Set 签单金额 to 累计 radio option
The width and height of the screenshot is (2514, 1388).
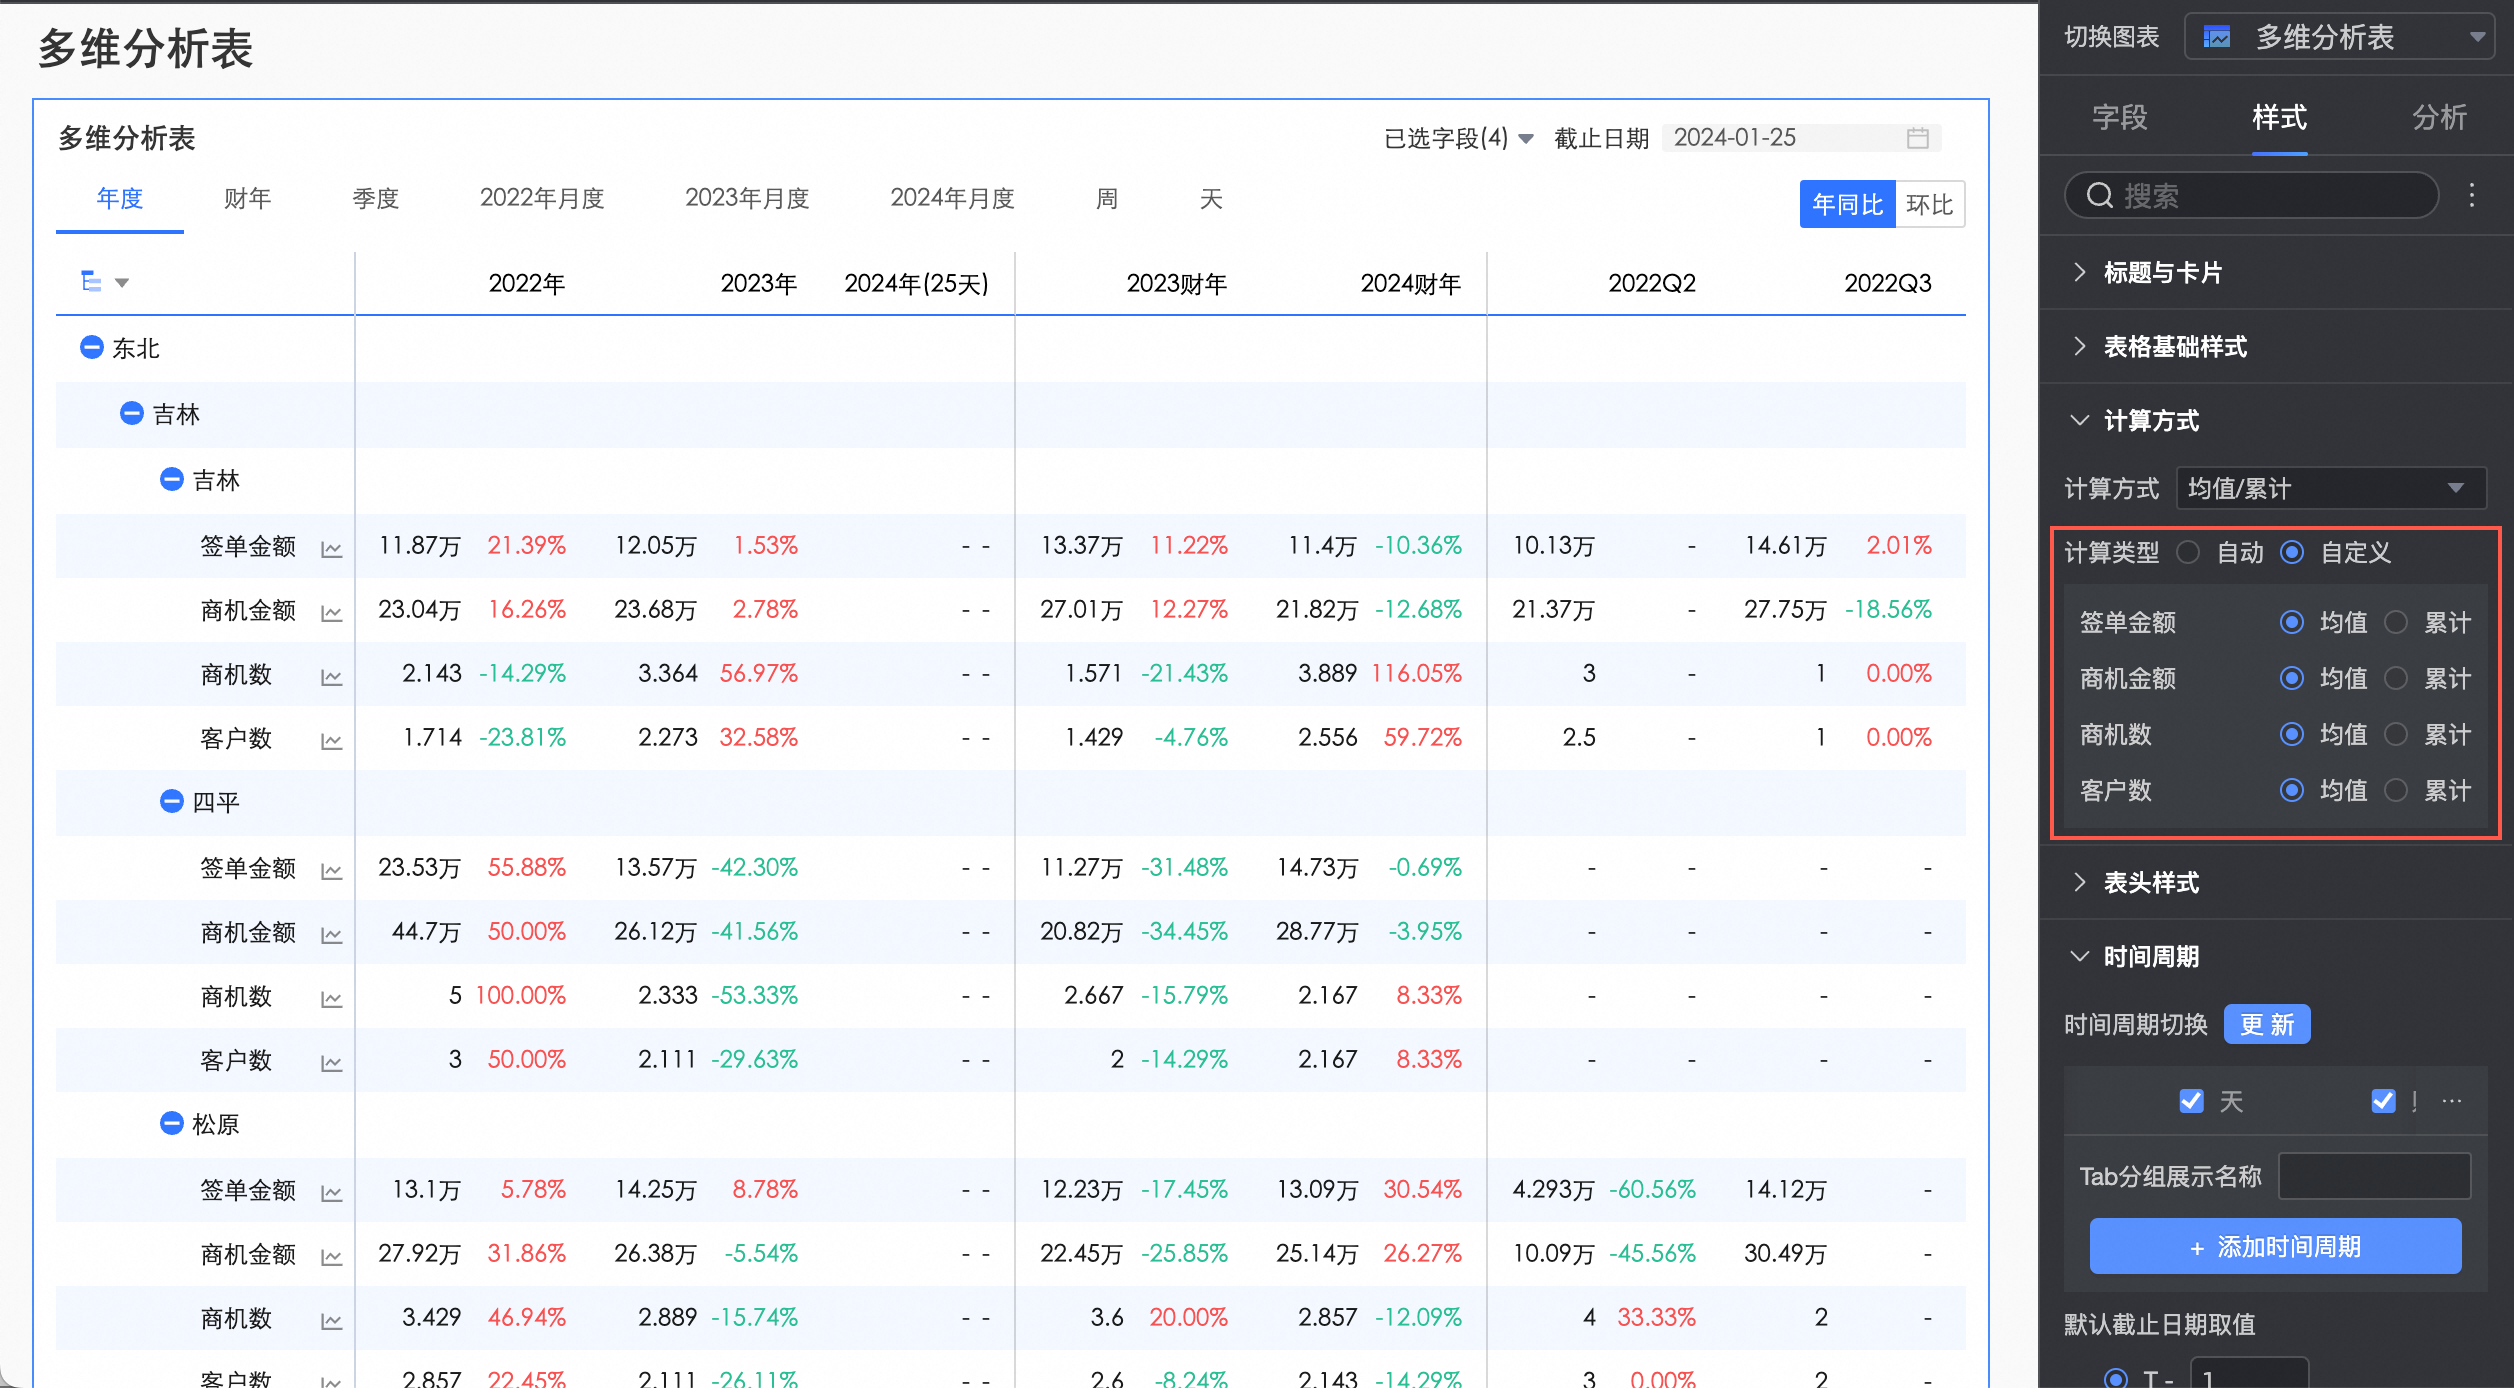coord(2396,622)
